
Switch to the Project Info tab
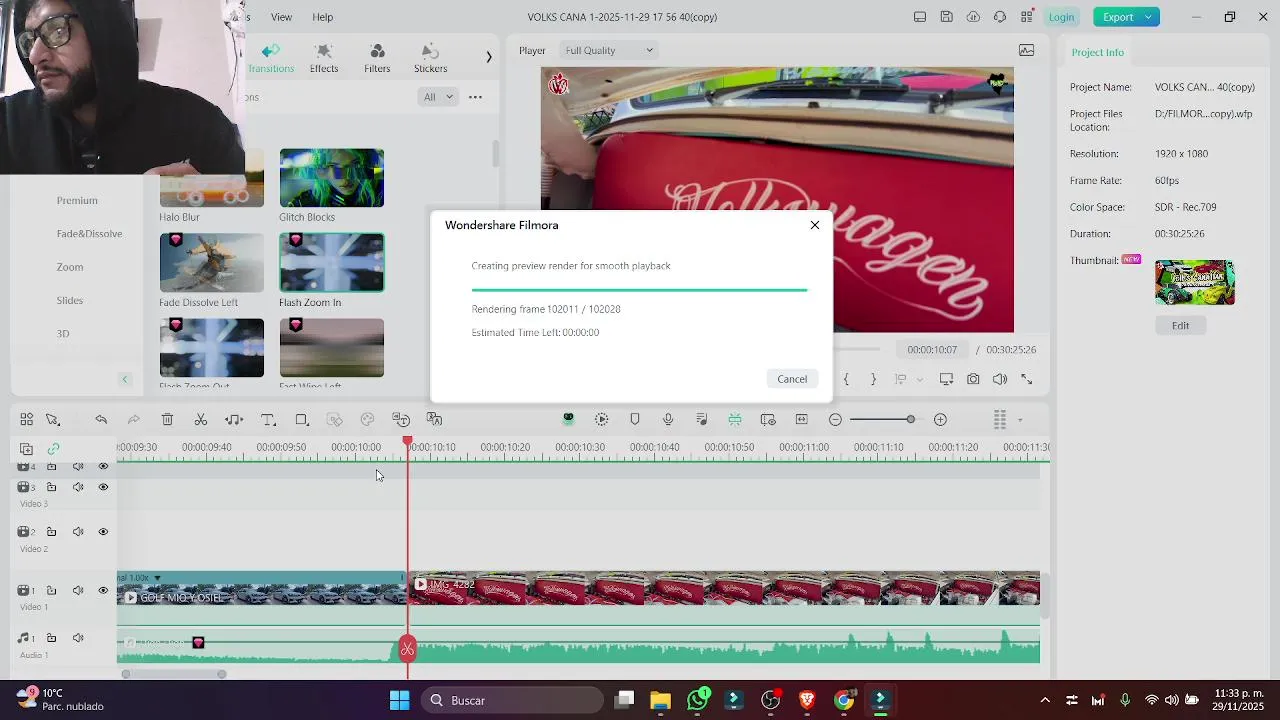click(x=1097, y=52)
